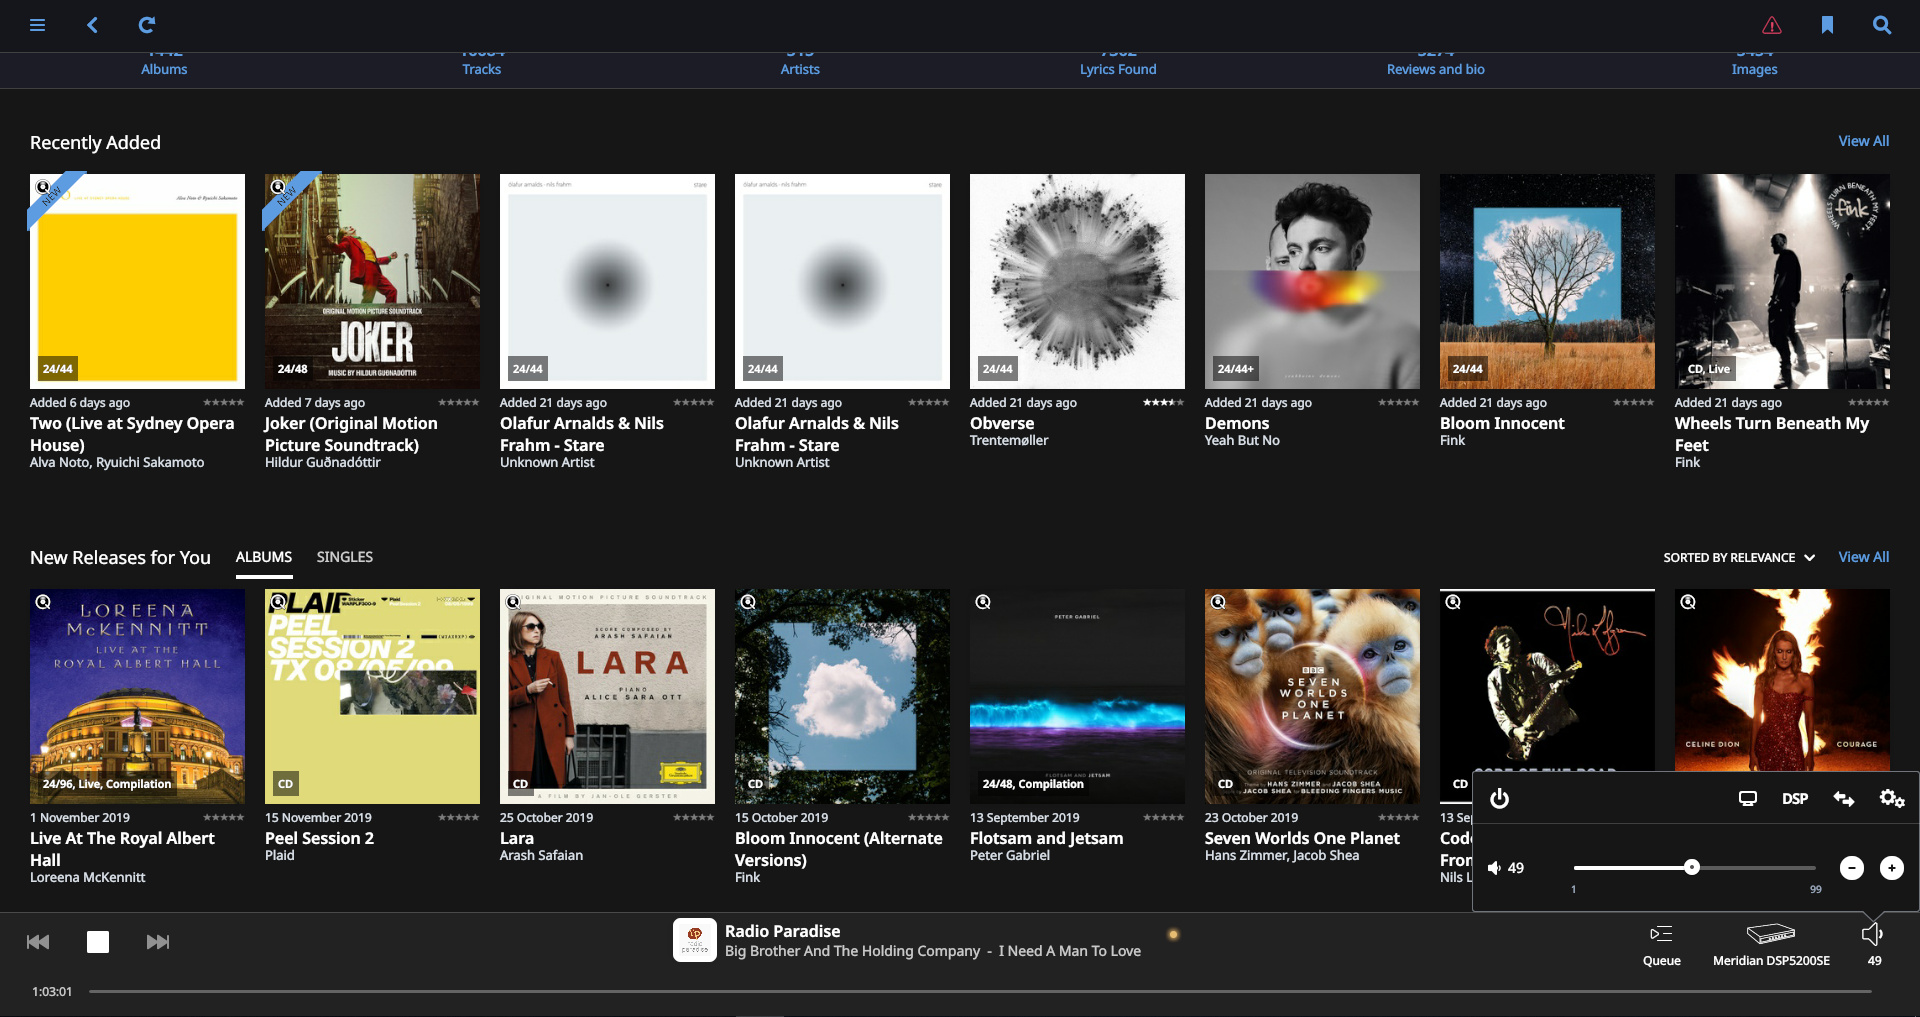
Task: Click magnifier badge on Lara album cover
Action: (x=513, y=602)
